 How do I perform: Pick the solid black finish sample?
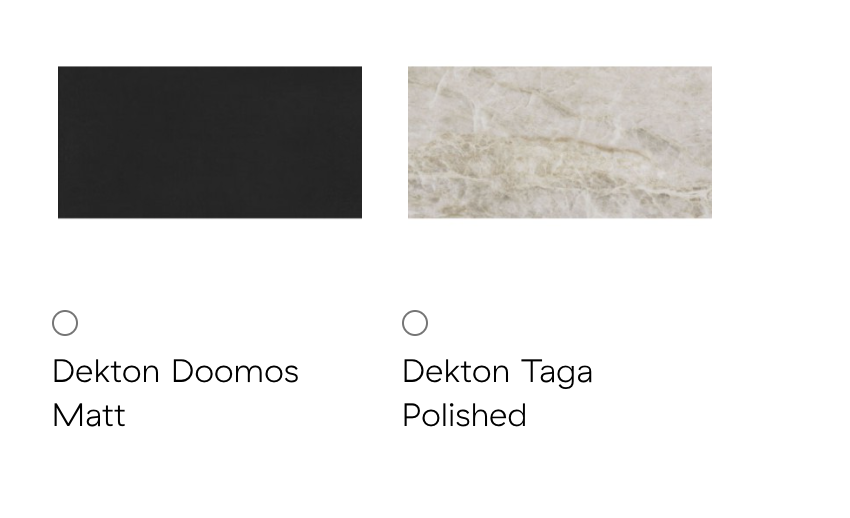coord(210,143)
